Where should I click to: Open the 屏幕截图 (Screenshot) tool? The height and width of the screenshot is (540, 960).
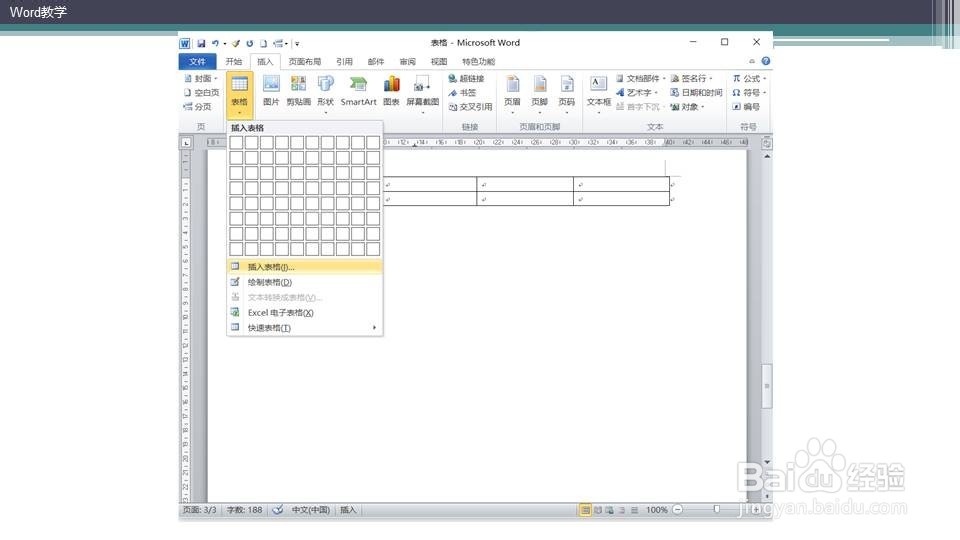pos(422,94)
